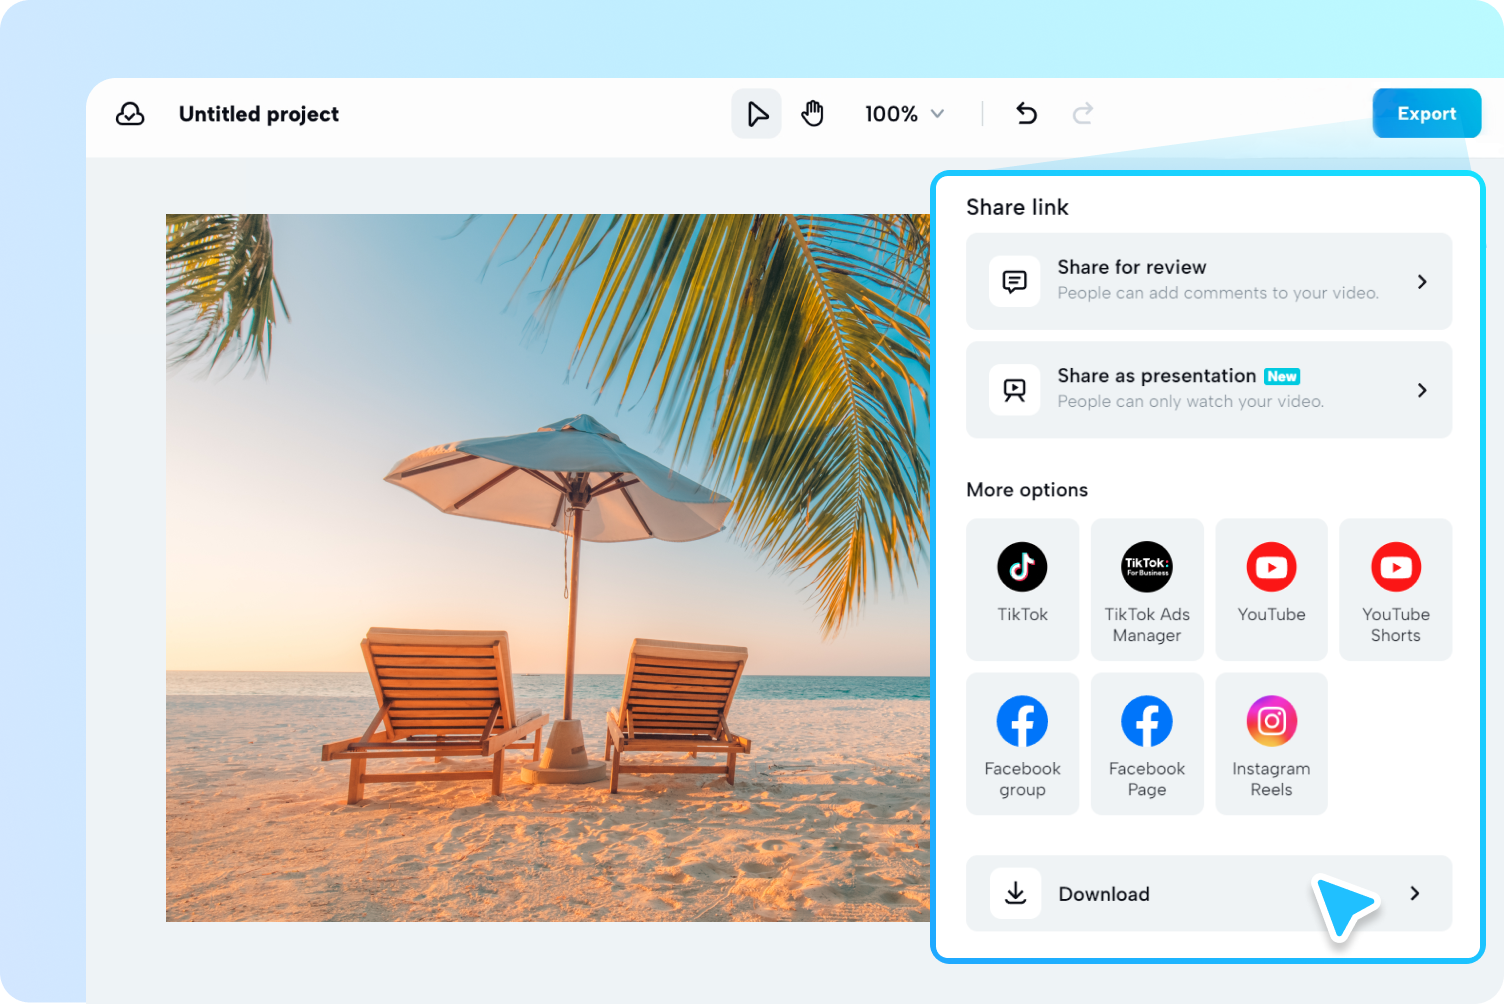
Task: Click the Untitled project title
Action: pos(258,114)
